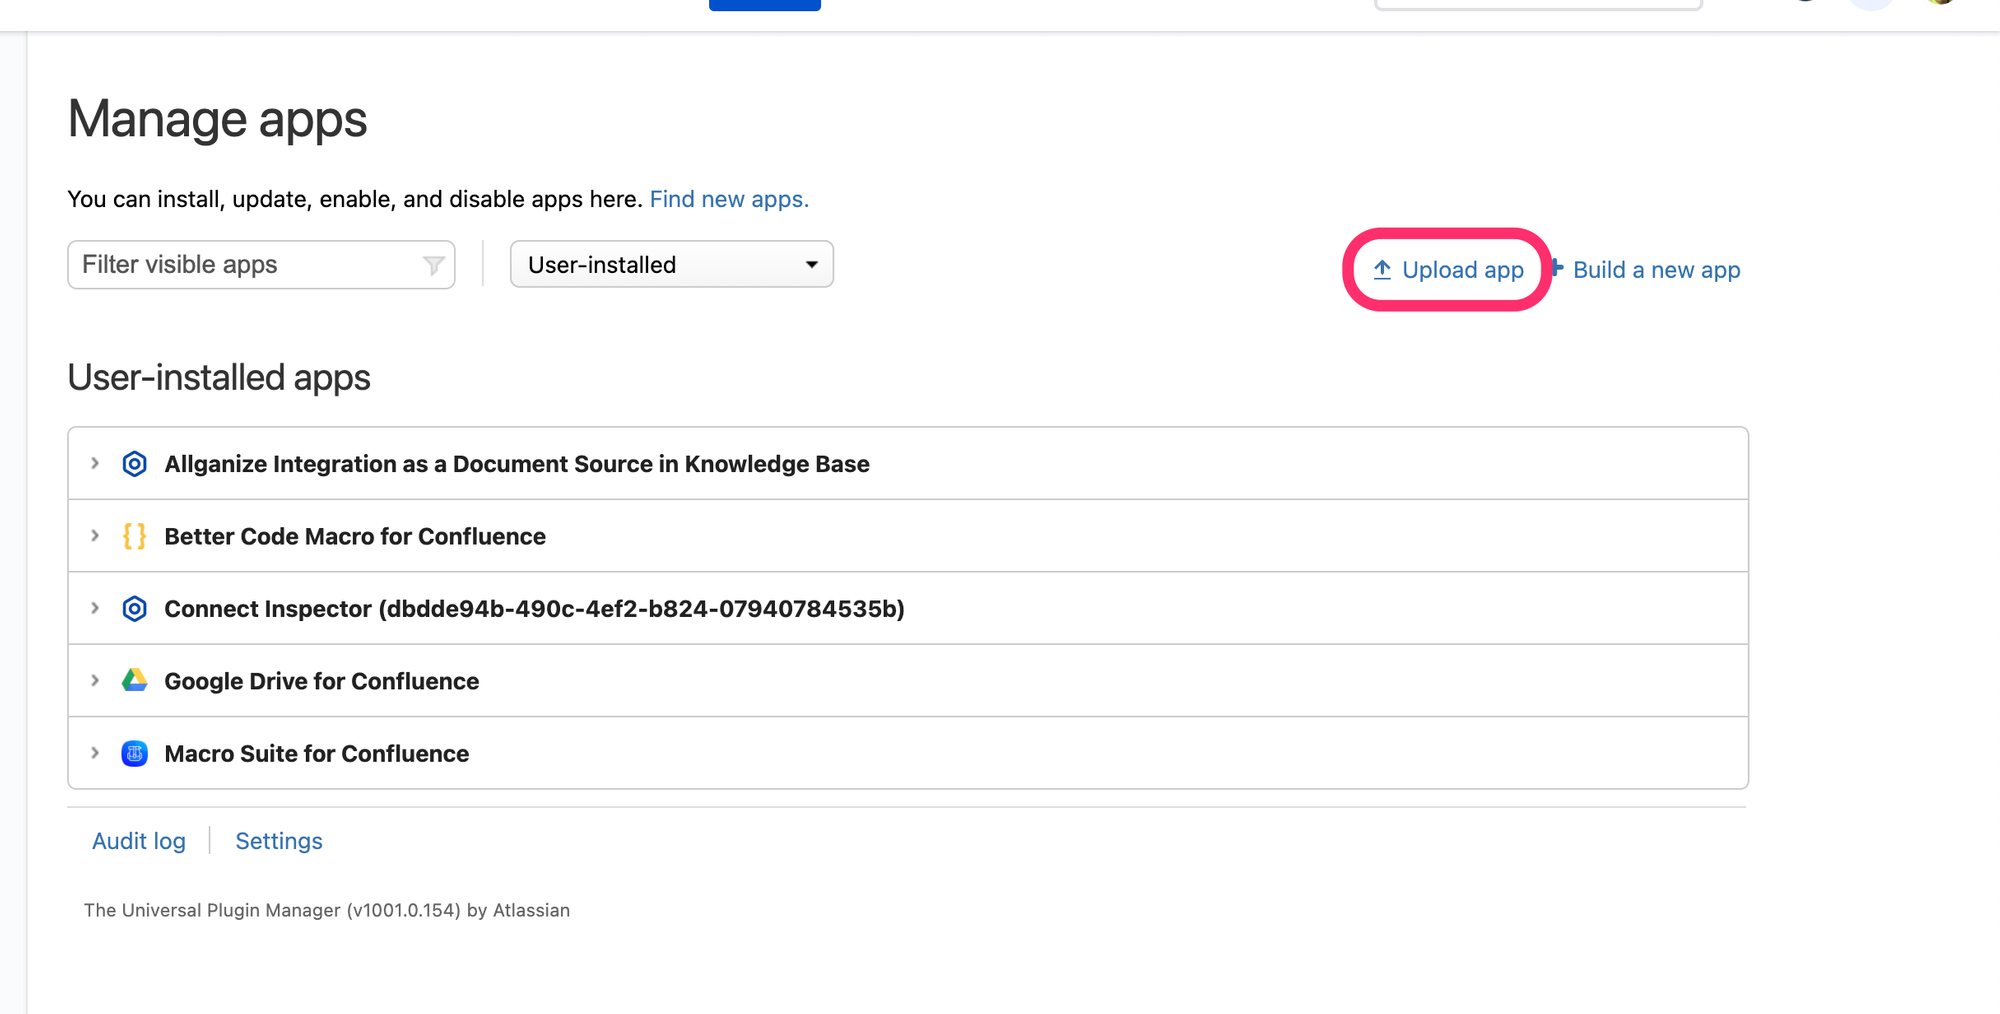
Task: Expand the Macro Suite for Confluence row
Action: pos(95,753)
